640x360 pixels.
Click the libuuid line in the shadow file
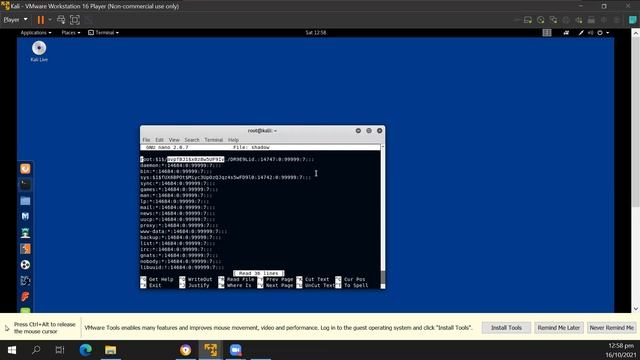[182, 267]
